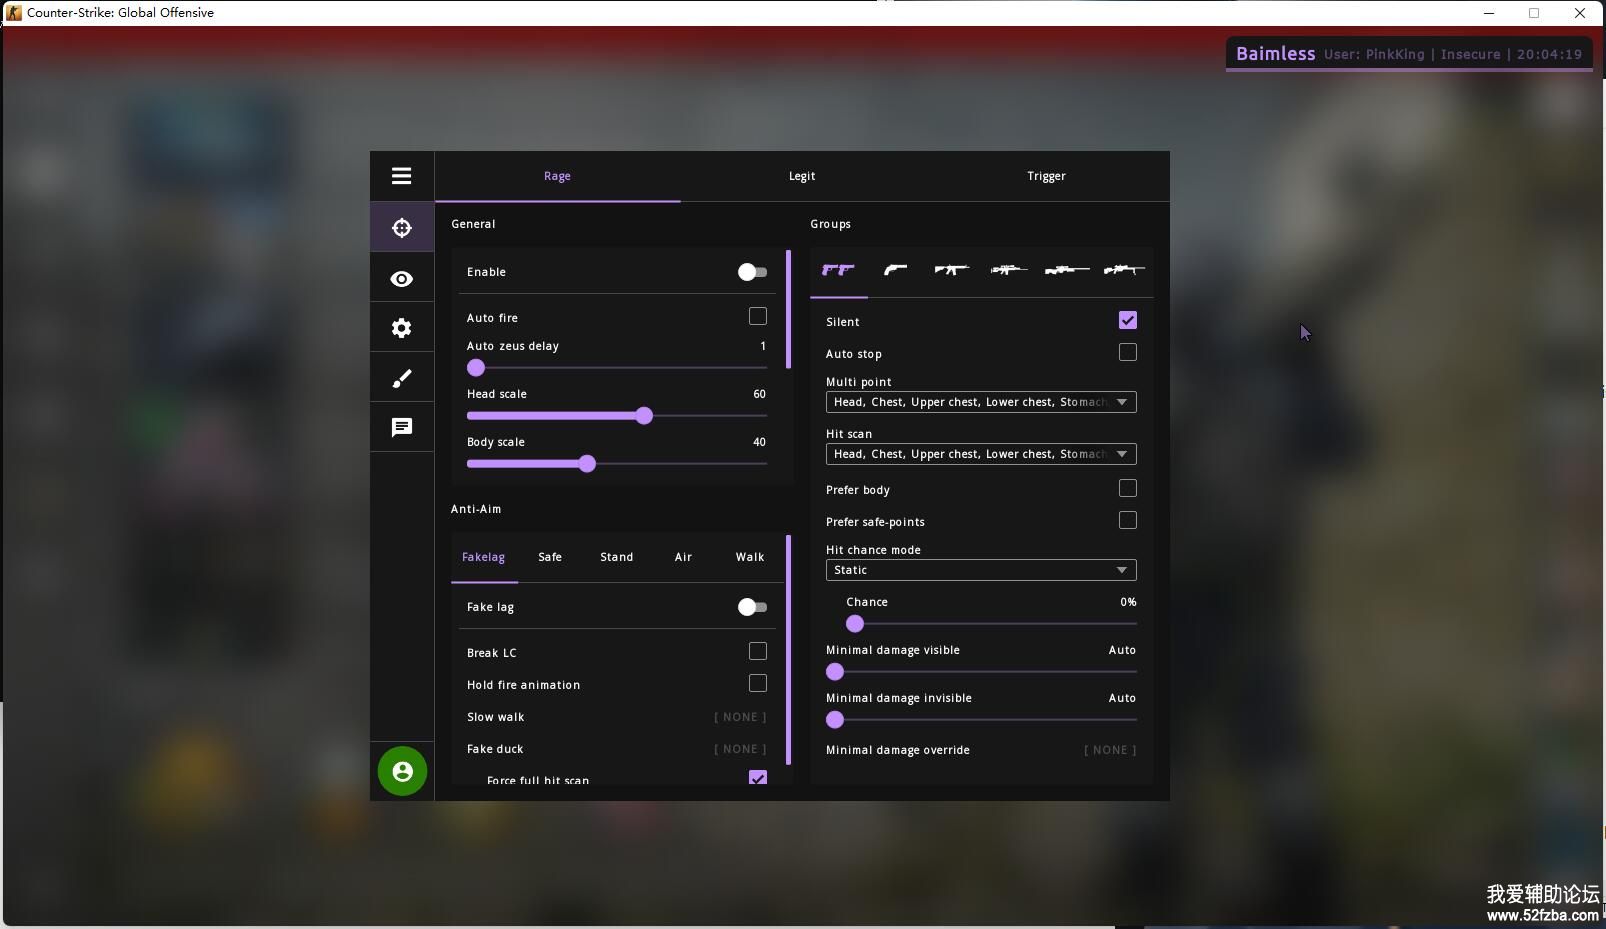This screenshot has width=1606, height=929.
Task: Click the Groups section heading
Action: (831, 224)
